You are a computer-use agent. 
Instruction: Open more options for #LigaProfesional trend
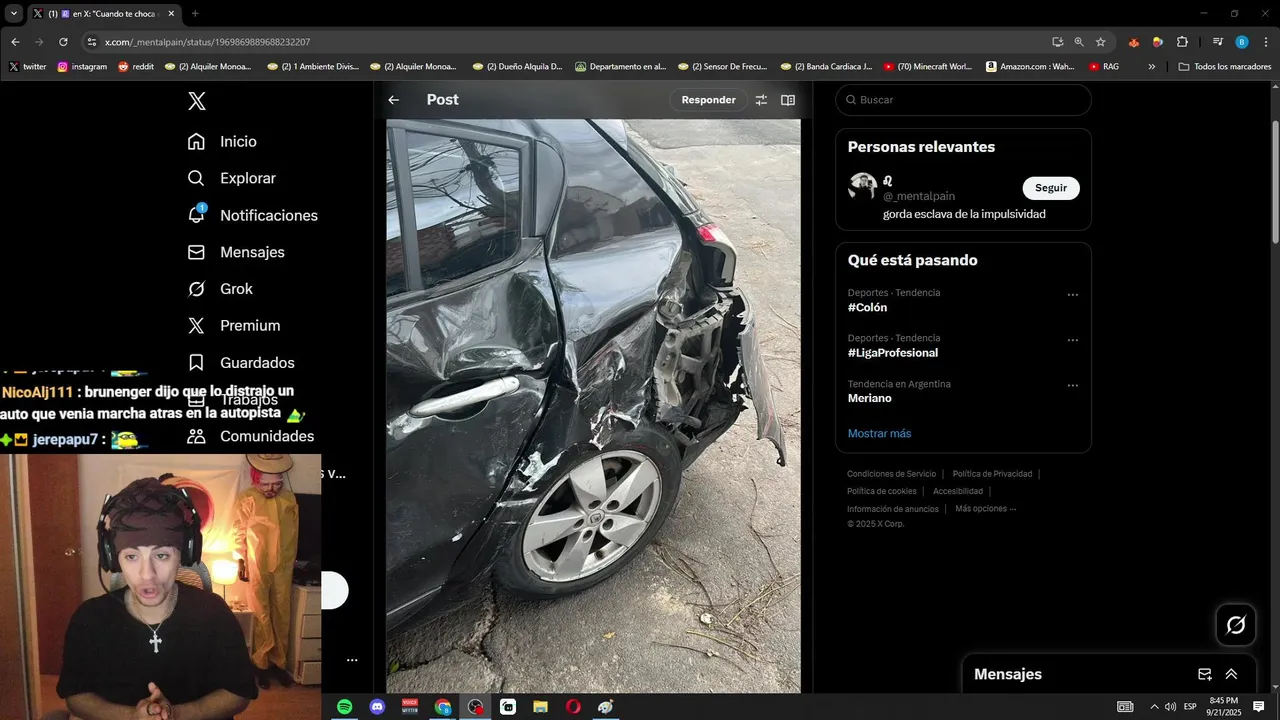click(x=1072, y=340)
